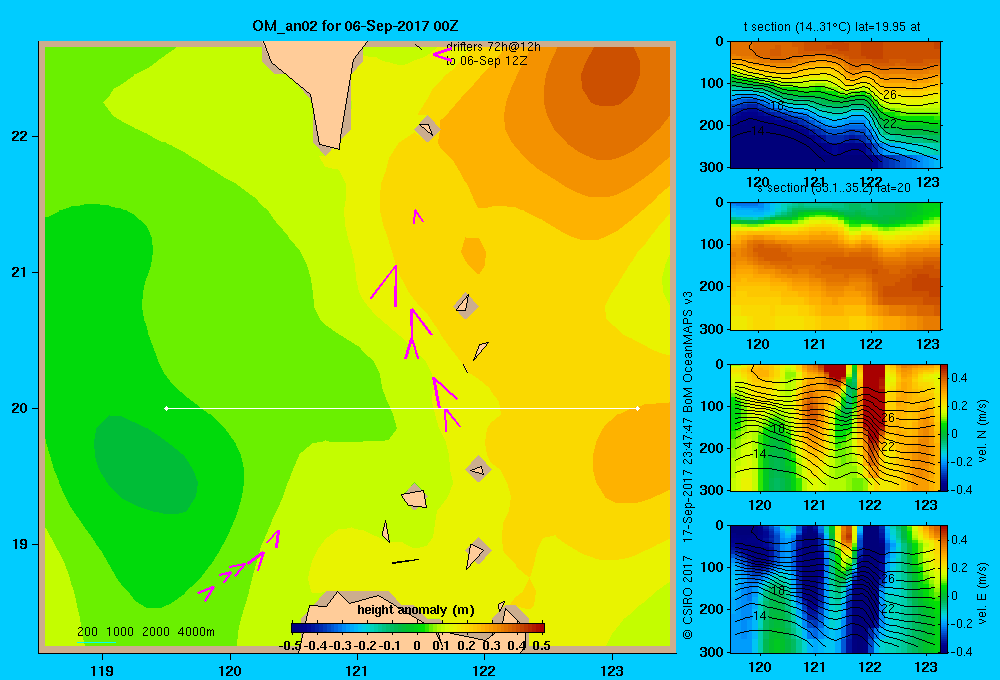This screenshot has height=680, width=1000.
Task: Select the "vel. E (m/s)" axis label
Action: click(x=982, y=593)
